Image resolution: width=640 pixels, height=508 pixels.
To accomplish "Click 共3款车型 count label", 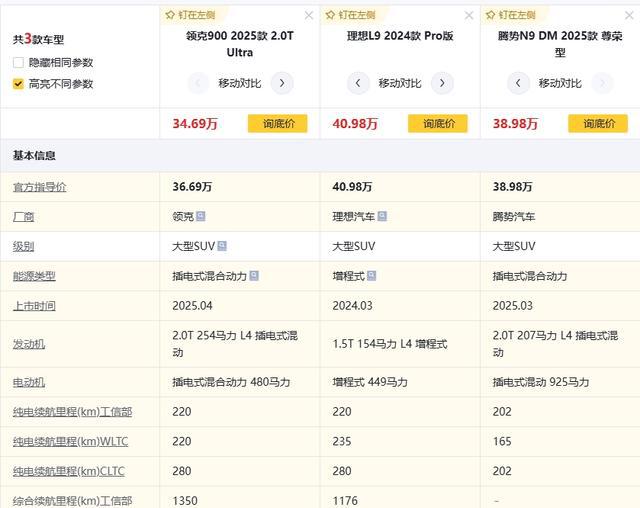I will (x=38, y=39).
